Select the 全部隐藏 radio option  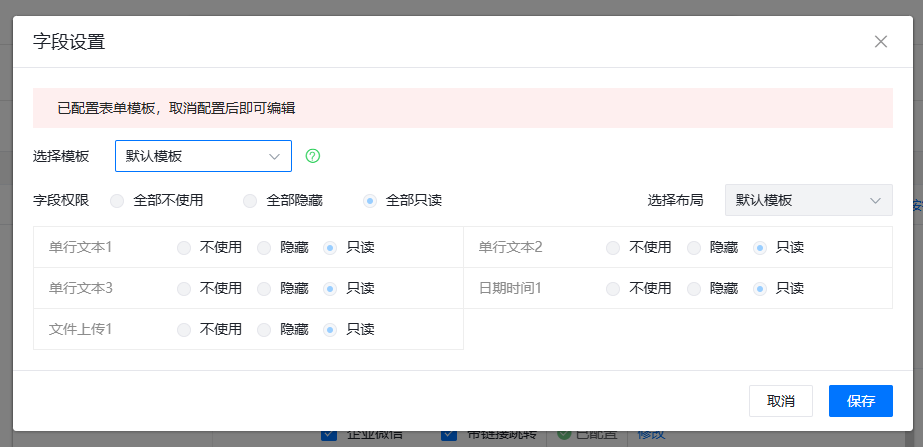click(251, 200)
